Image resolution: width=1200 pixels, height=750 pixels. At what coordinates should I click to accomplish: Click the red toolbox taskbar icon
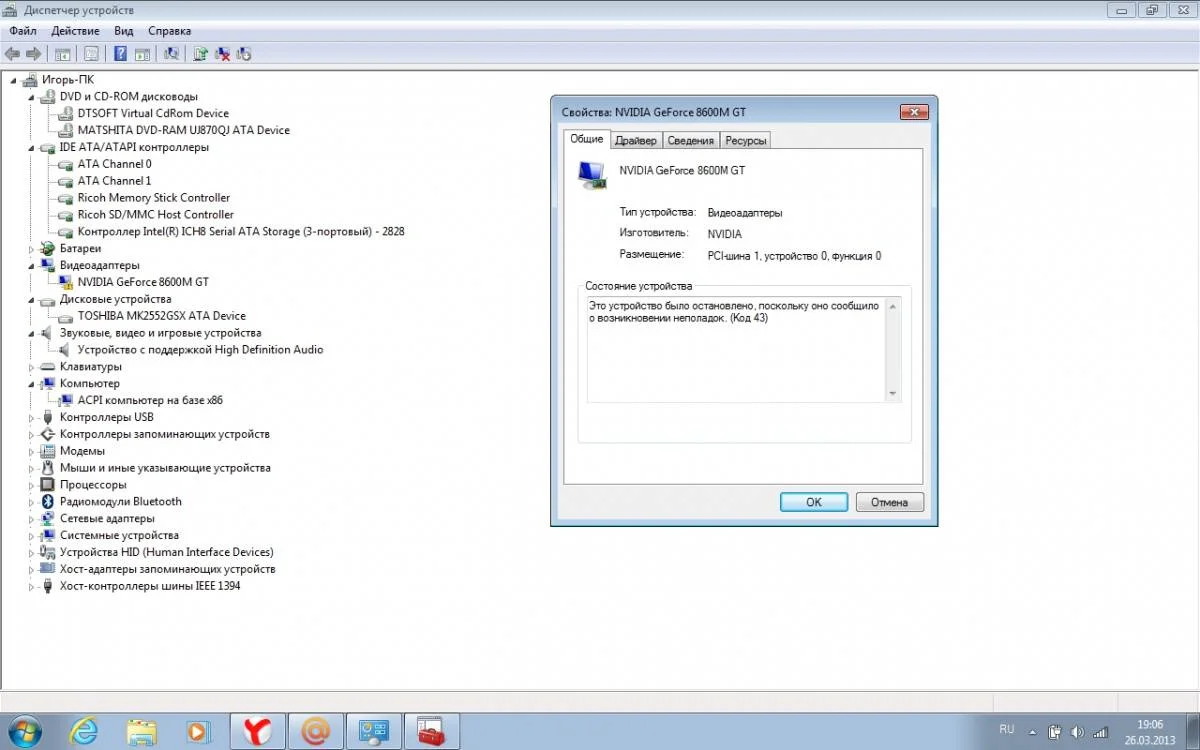tap(432, 732)
